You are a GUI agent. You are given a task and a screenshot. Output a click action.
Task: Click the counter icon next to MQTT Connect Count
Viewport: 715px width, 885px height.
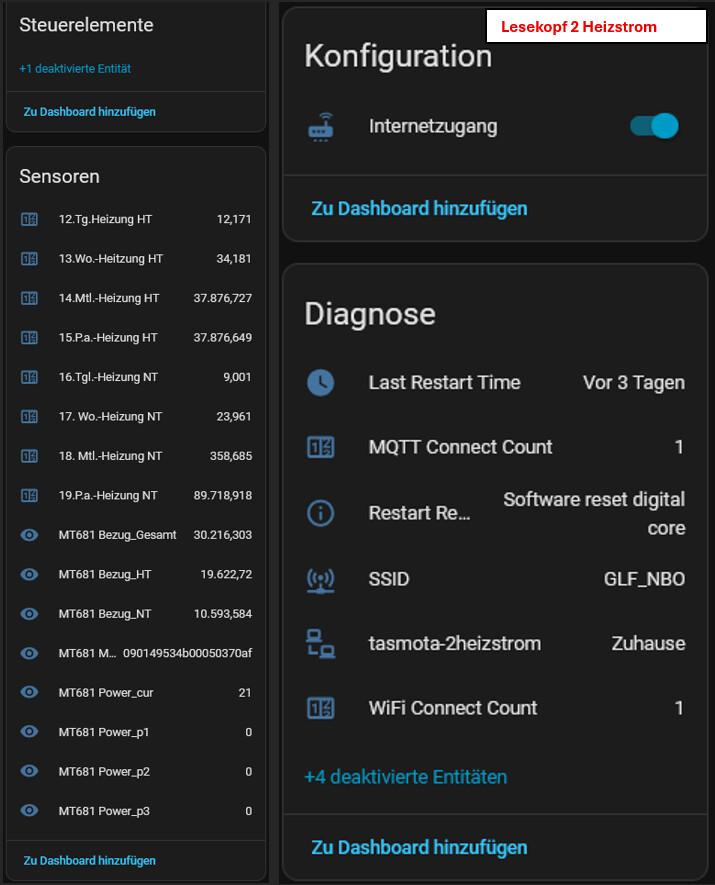320,447
